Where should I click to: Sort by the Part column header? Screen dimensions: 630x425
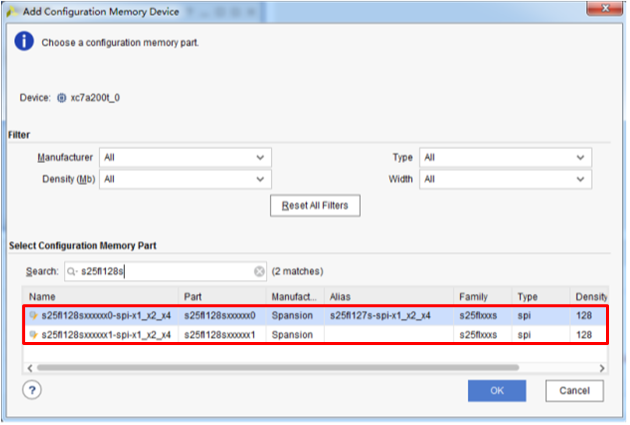(223, 297)
